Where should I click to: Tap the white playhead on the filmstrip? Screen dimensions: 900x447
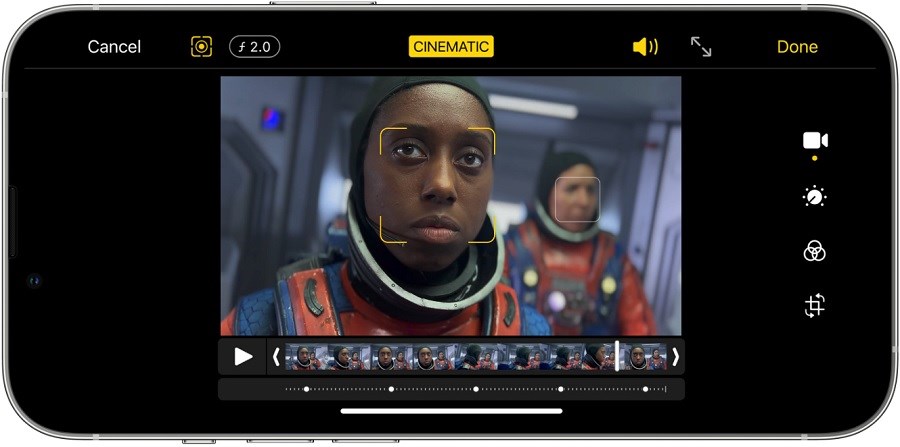point(617,356)
